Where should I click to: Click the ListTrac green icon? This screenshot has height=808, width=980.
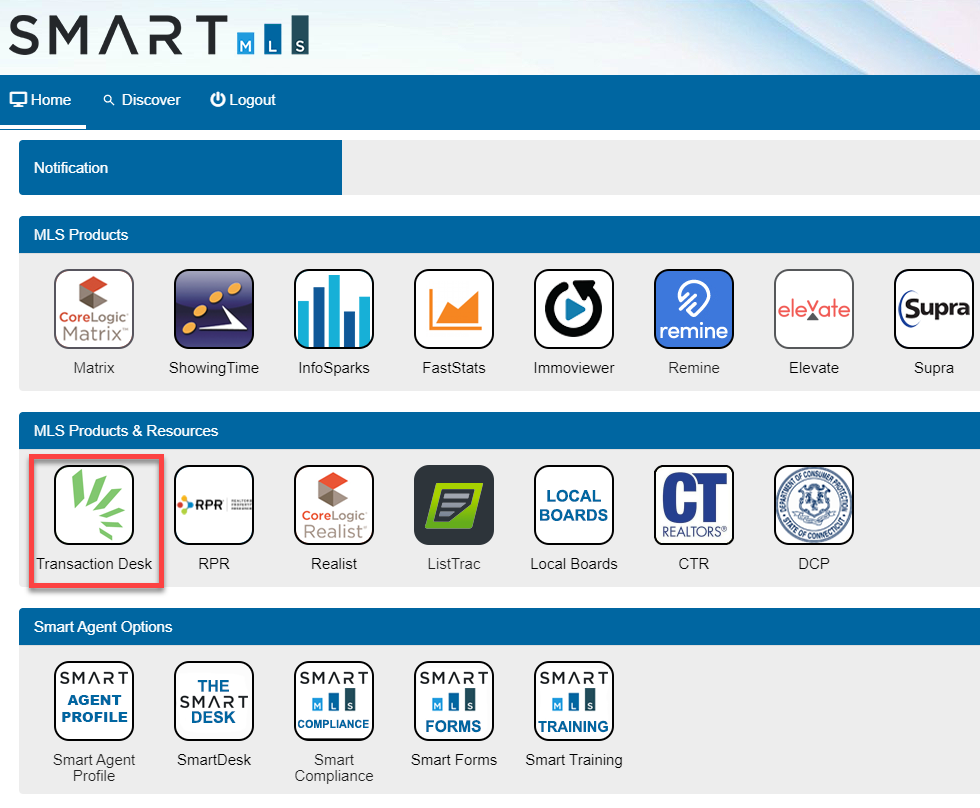(x=454, y=505)
